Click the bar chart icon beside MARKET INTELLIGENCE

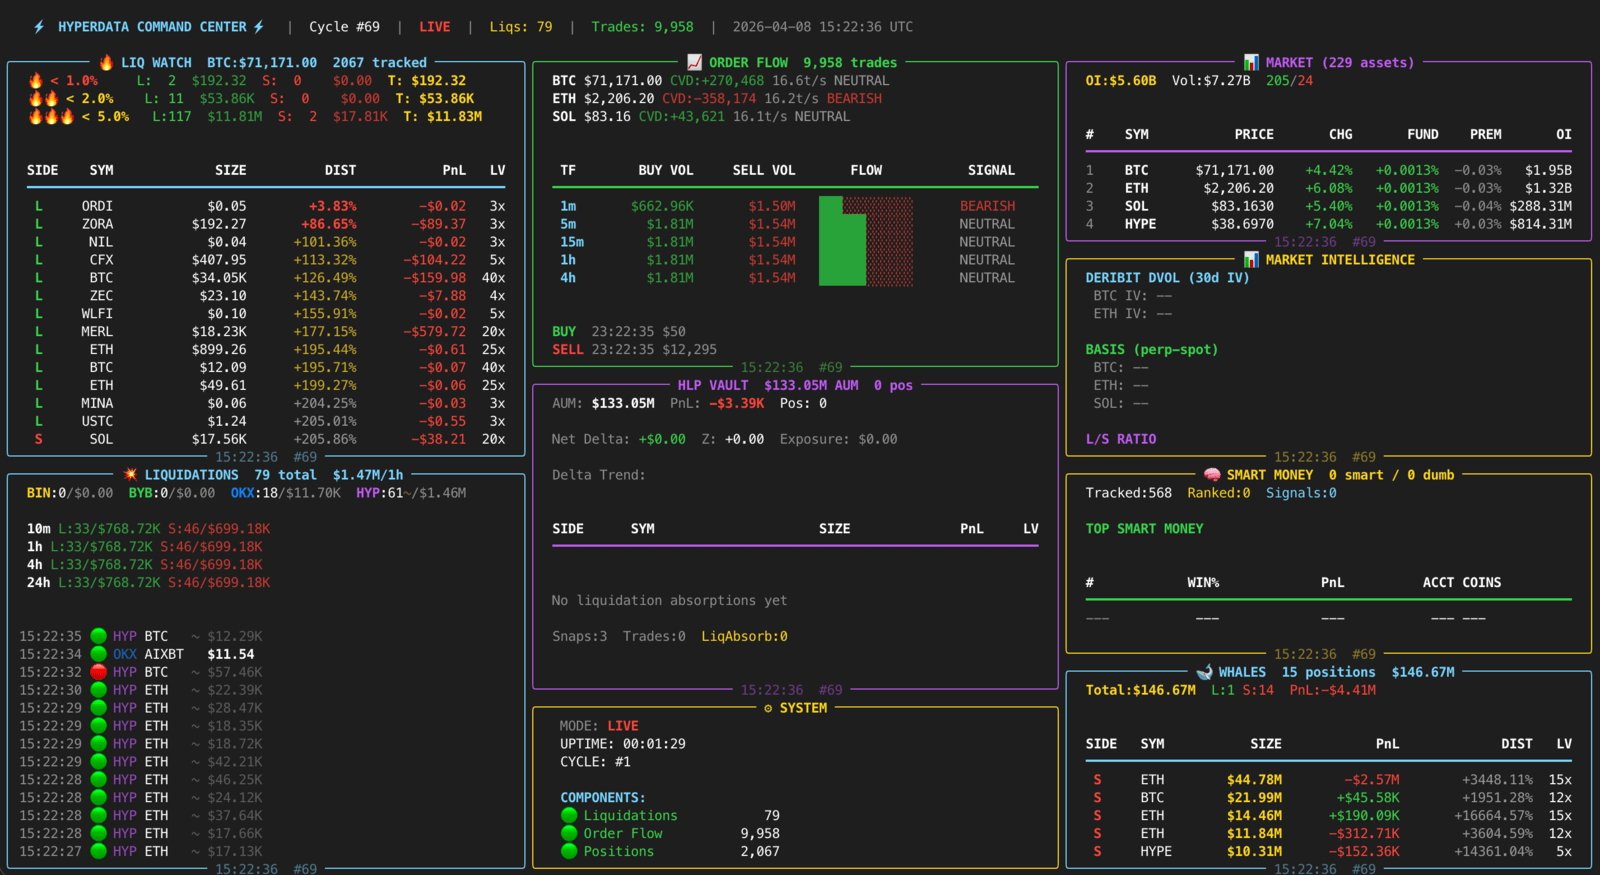pyautogui.click(x=1251, y=259)
